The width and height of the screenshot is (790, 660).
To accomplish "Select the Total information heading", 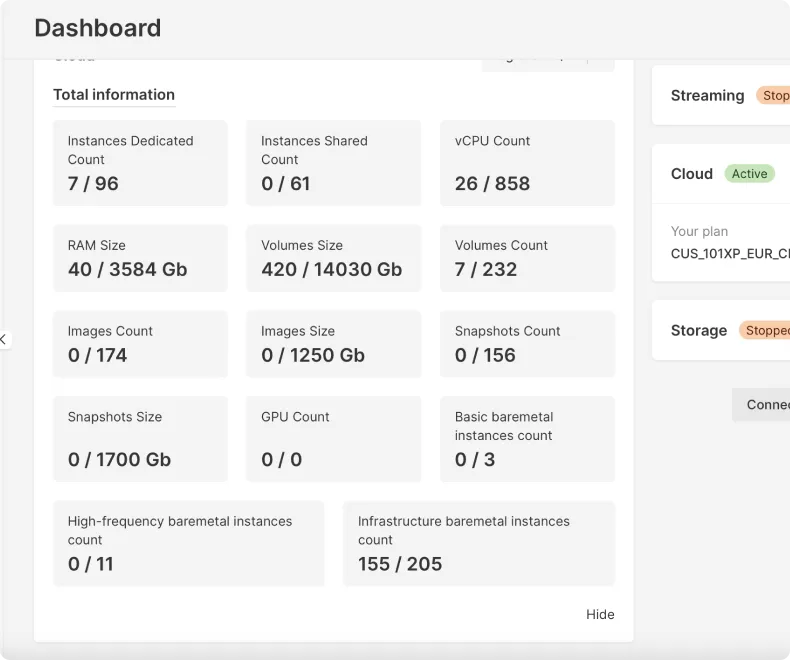I will [114, 95].
